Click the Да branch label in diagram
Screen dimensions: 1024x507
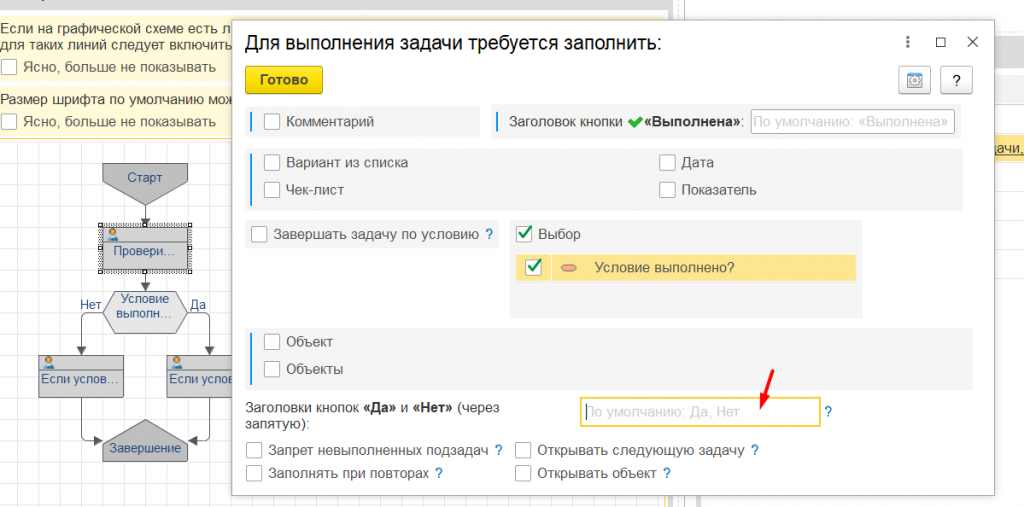point(197,304)
